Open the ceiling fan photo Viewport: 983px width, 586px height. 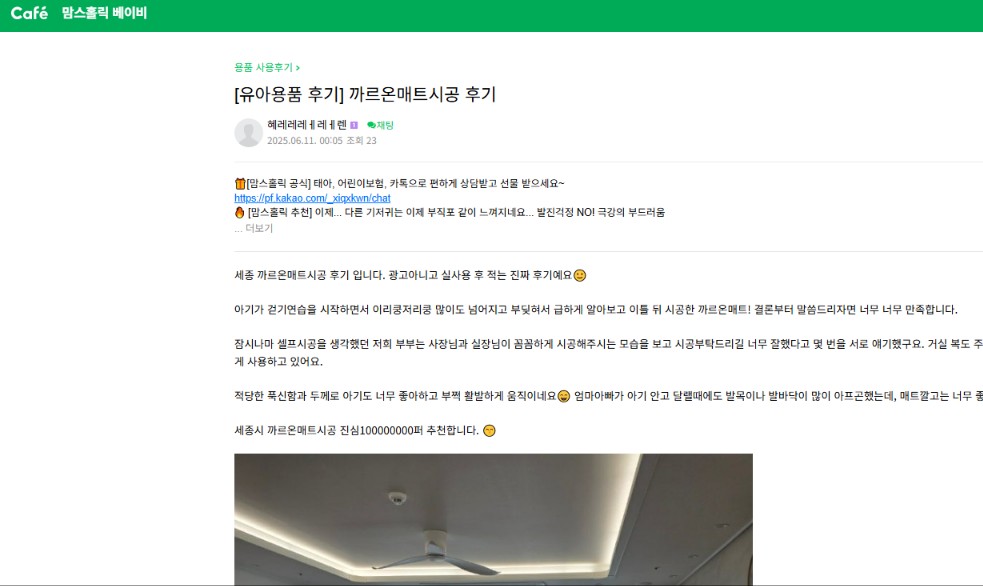(493, 519)
